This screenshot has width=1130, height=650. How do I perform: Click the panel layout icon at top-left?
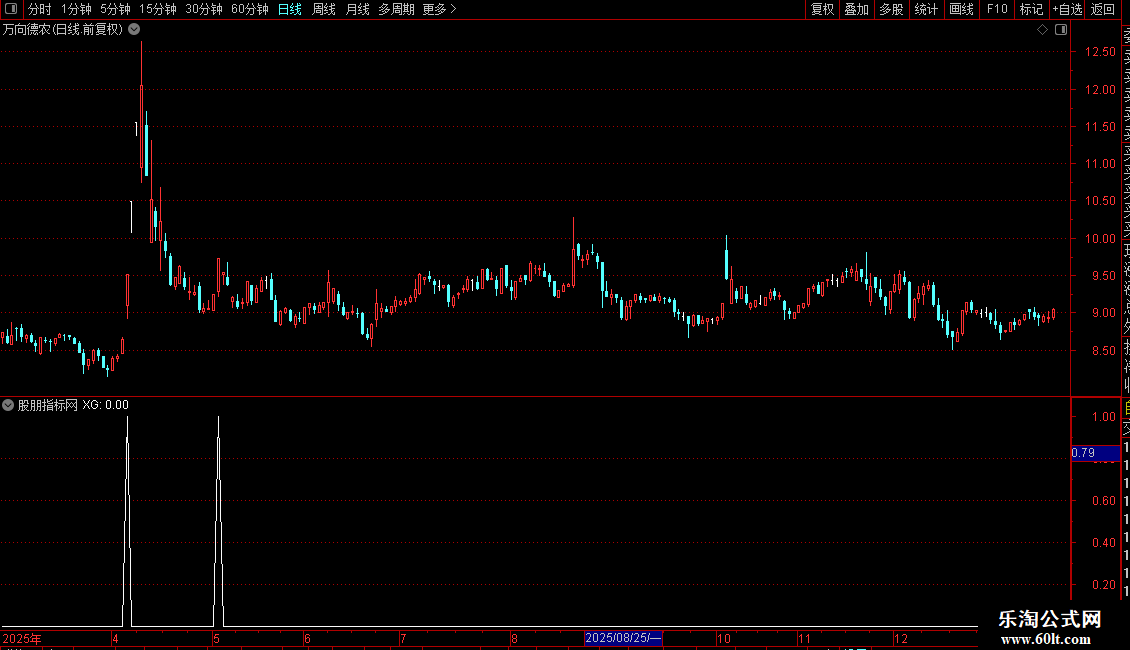click(11, 9)
